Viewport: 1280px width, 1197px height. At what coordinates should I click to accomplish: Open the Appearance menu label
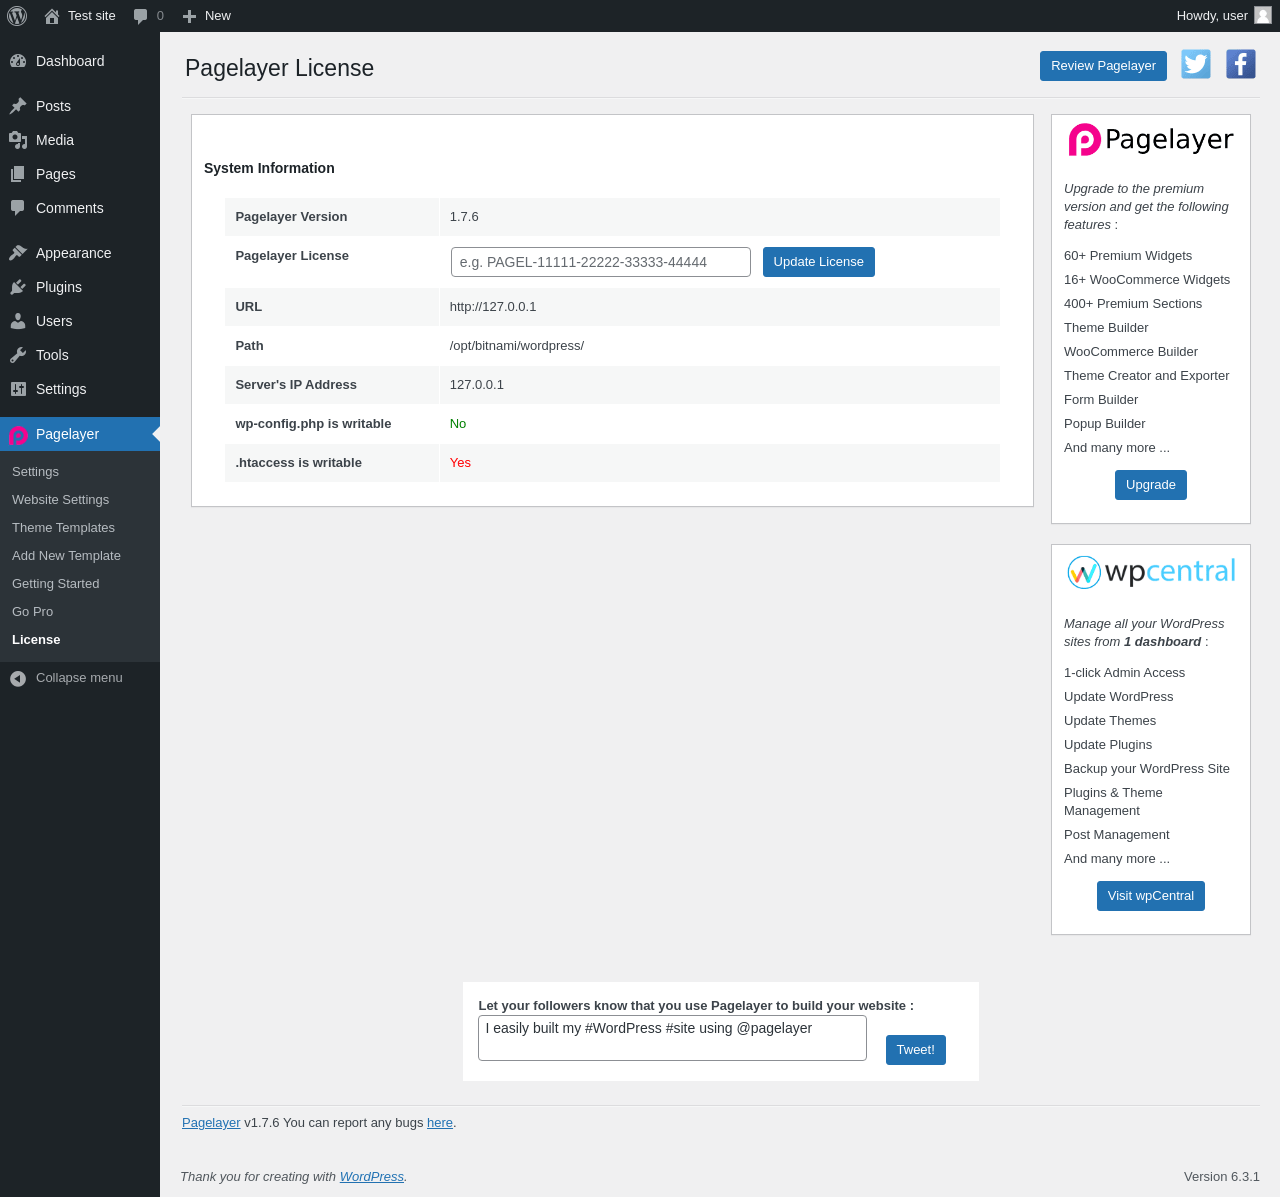click(x=74, y=253)
